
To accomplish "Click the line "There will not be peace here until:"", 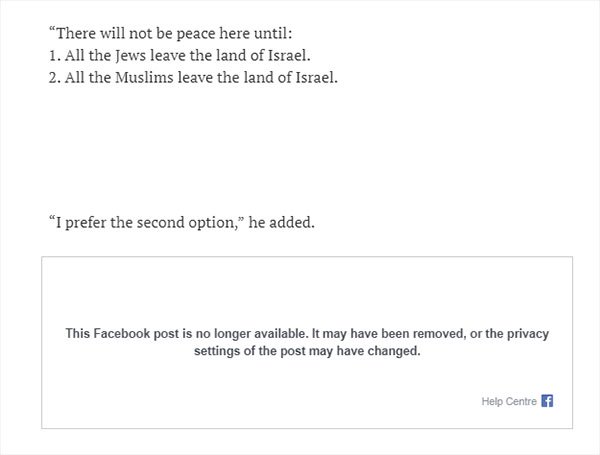I will (170, 32).
